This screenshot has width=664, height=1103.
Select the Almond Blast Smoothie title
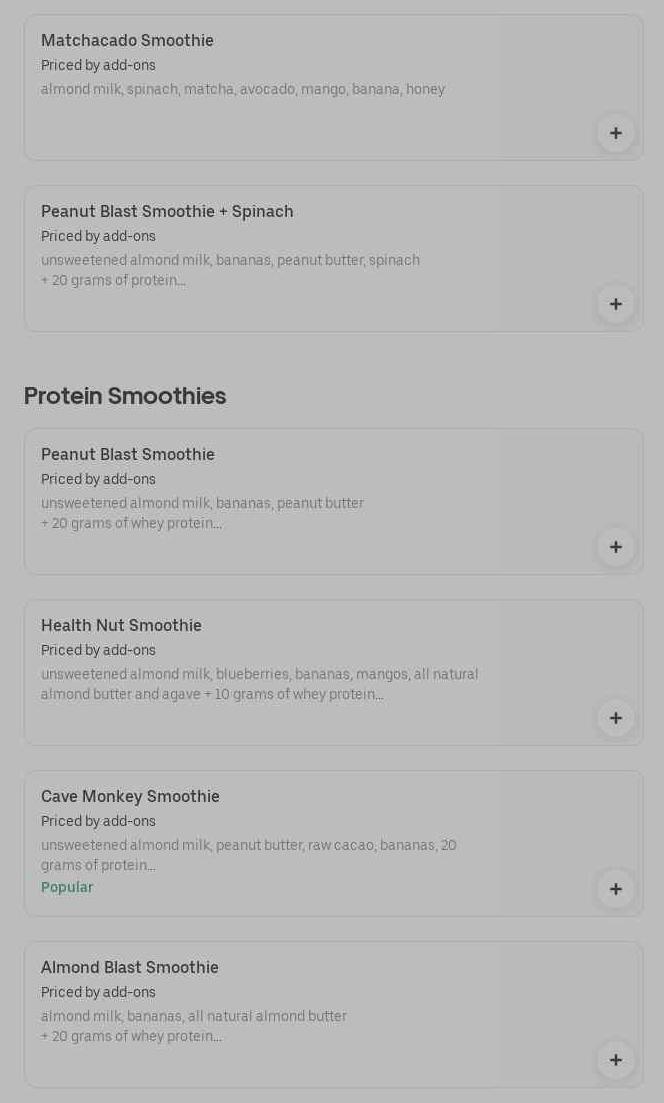click(x=129, y=968)
